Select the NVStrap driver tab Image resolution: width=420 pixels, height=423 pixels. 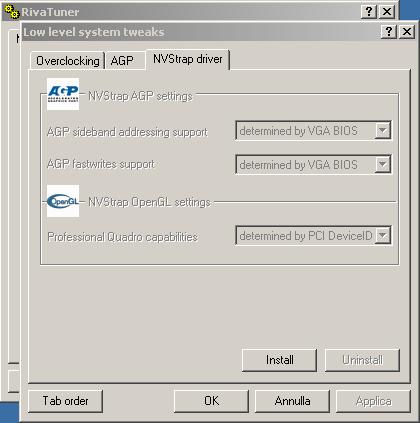pyautogui.click(x=188, y=59)
